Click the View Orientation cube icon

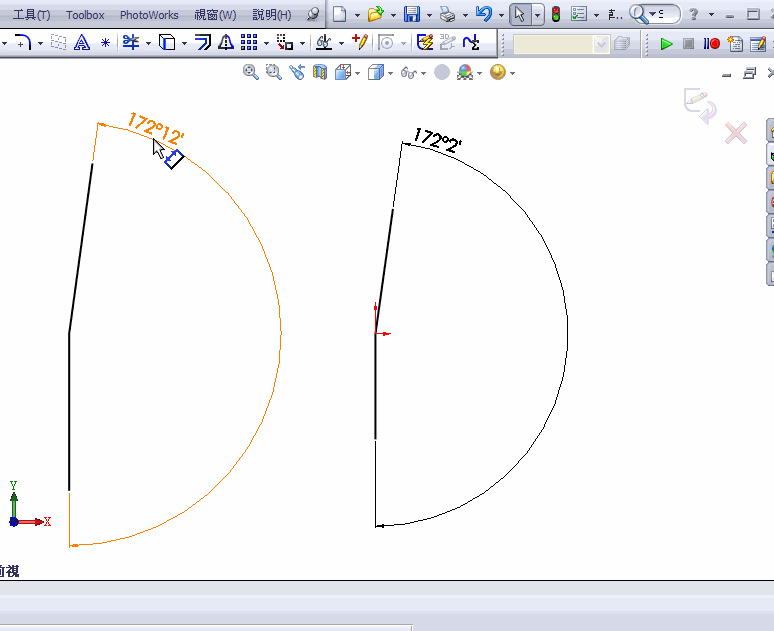[x=343, y=73]
